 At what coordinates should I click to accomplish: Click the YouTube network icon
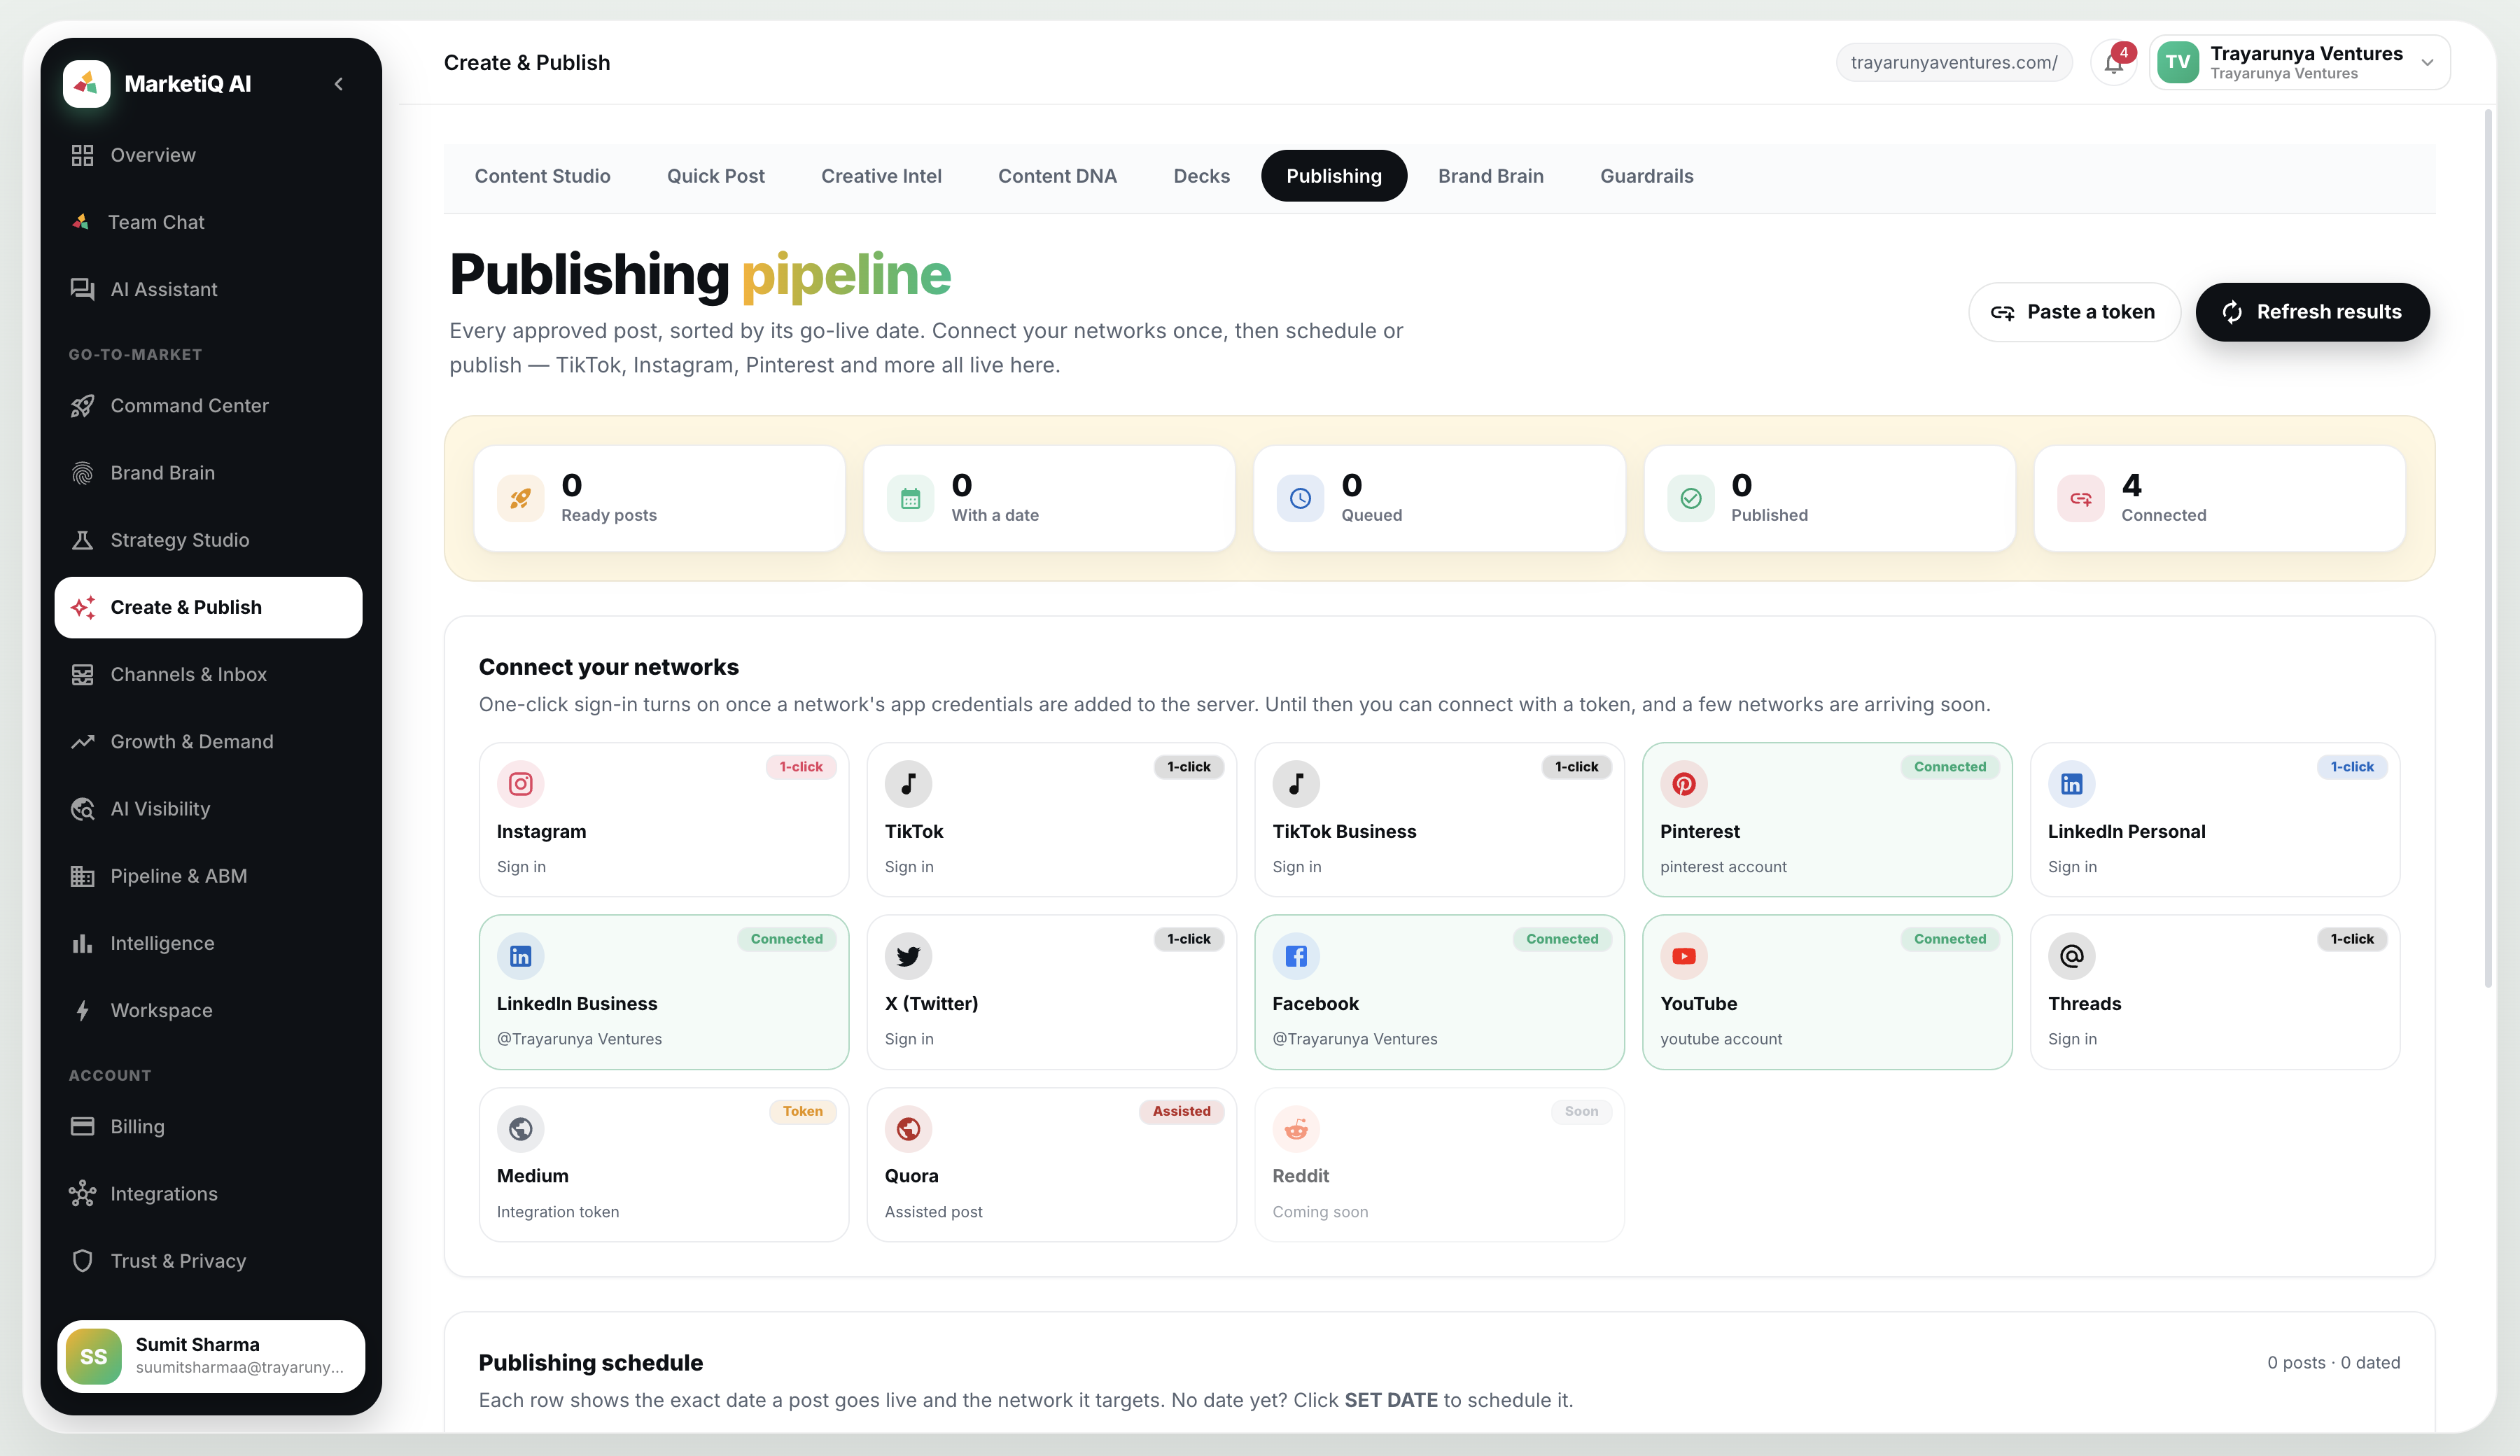click(x=1684, y=956)
